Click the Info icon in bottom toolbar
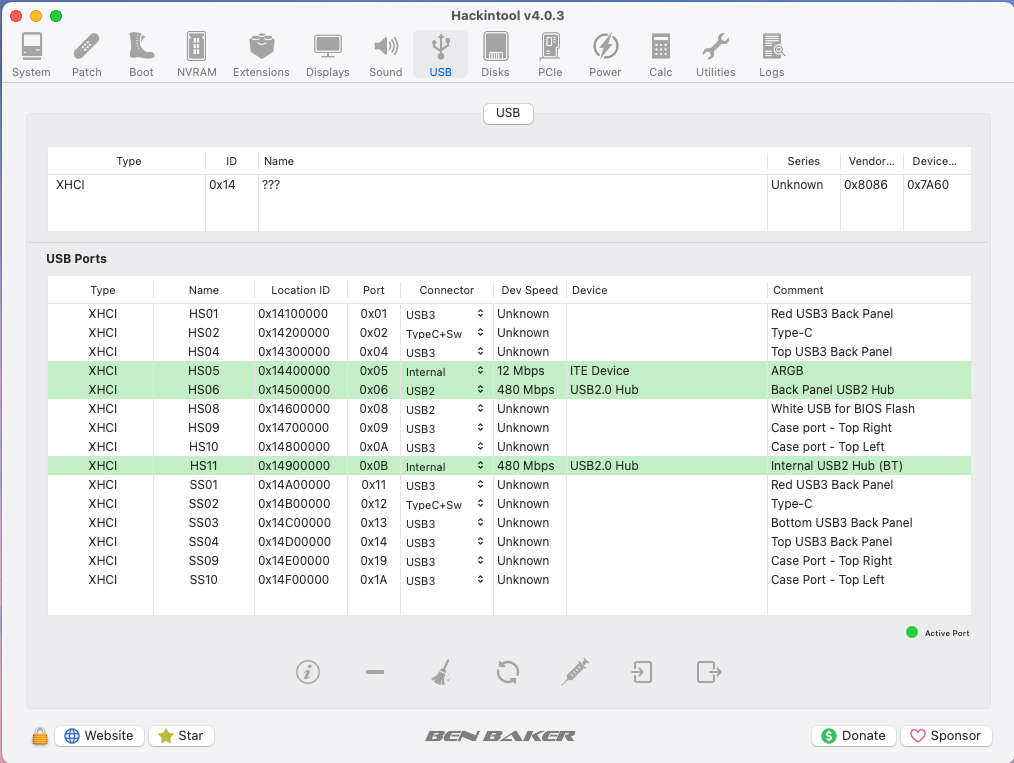This screenshot has width=1014, height=763. click(x=308, y=672)
